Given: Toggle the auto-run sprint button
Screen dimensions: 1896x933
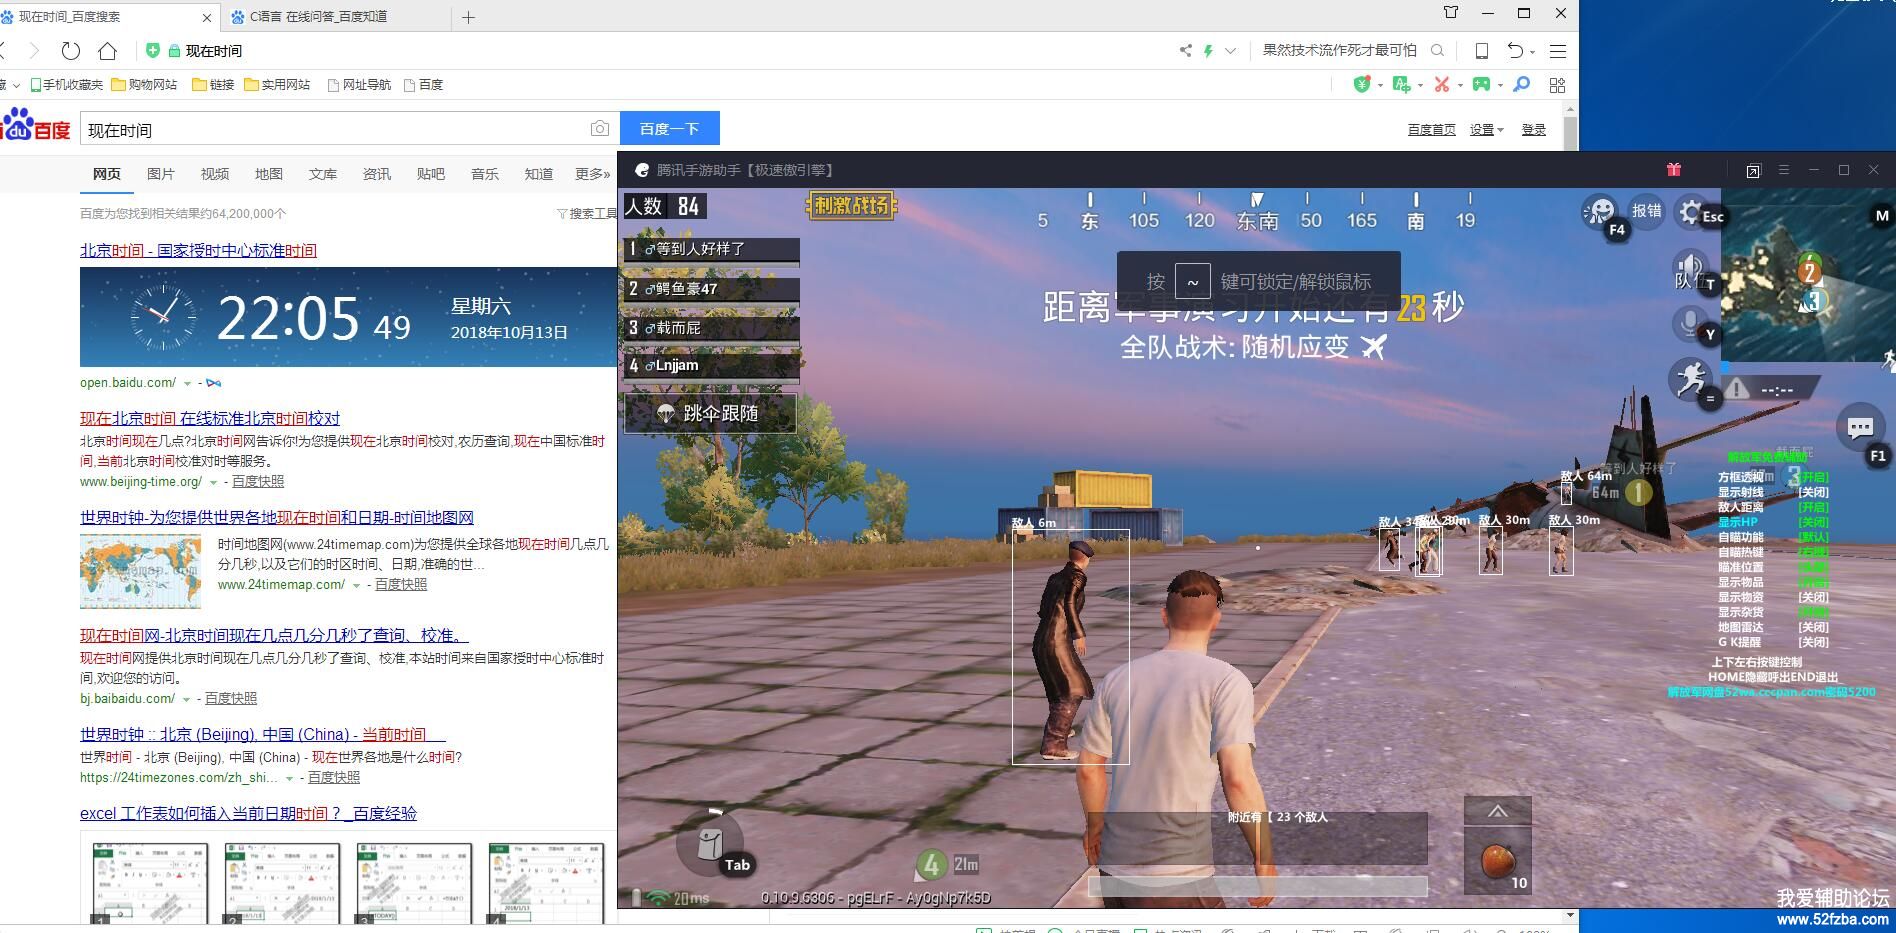Looking at the screenshot, I should point(1690,380).
